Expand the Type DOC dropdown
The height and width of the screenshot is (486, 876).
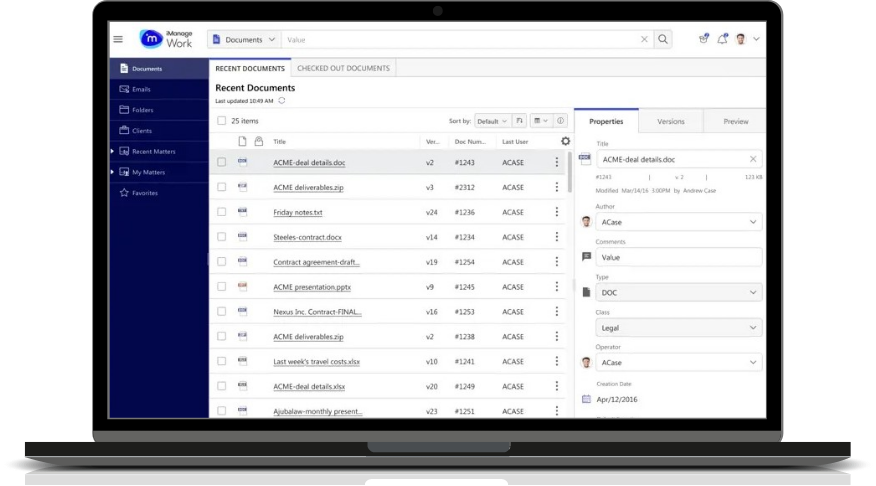pyautogui.click(x=678, y=292)
